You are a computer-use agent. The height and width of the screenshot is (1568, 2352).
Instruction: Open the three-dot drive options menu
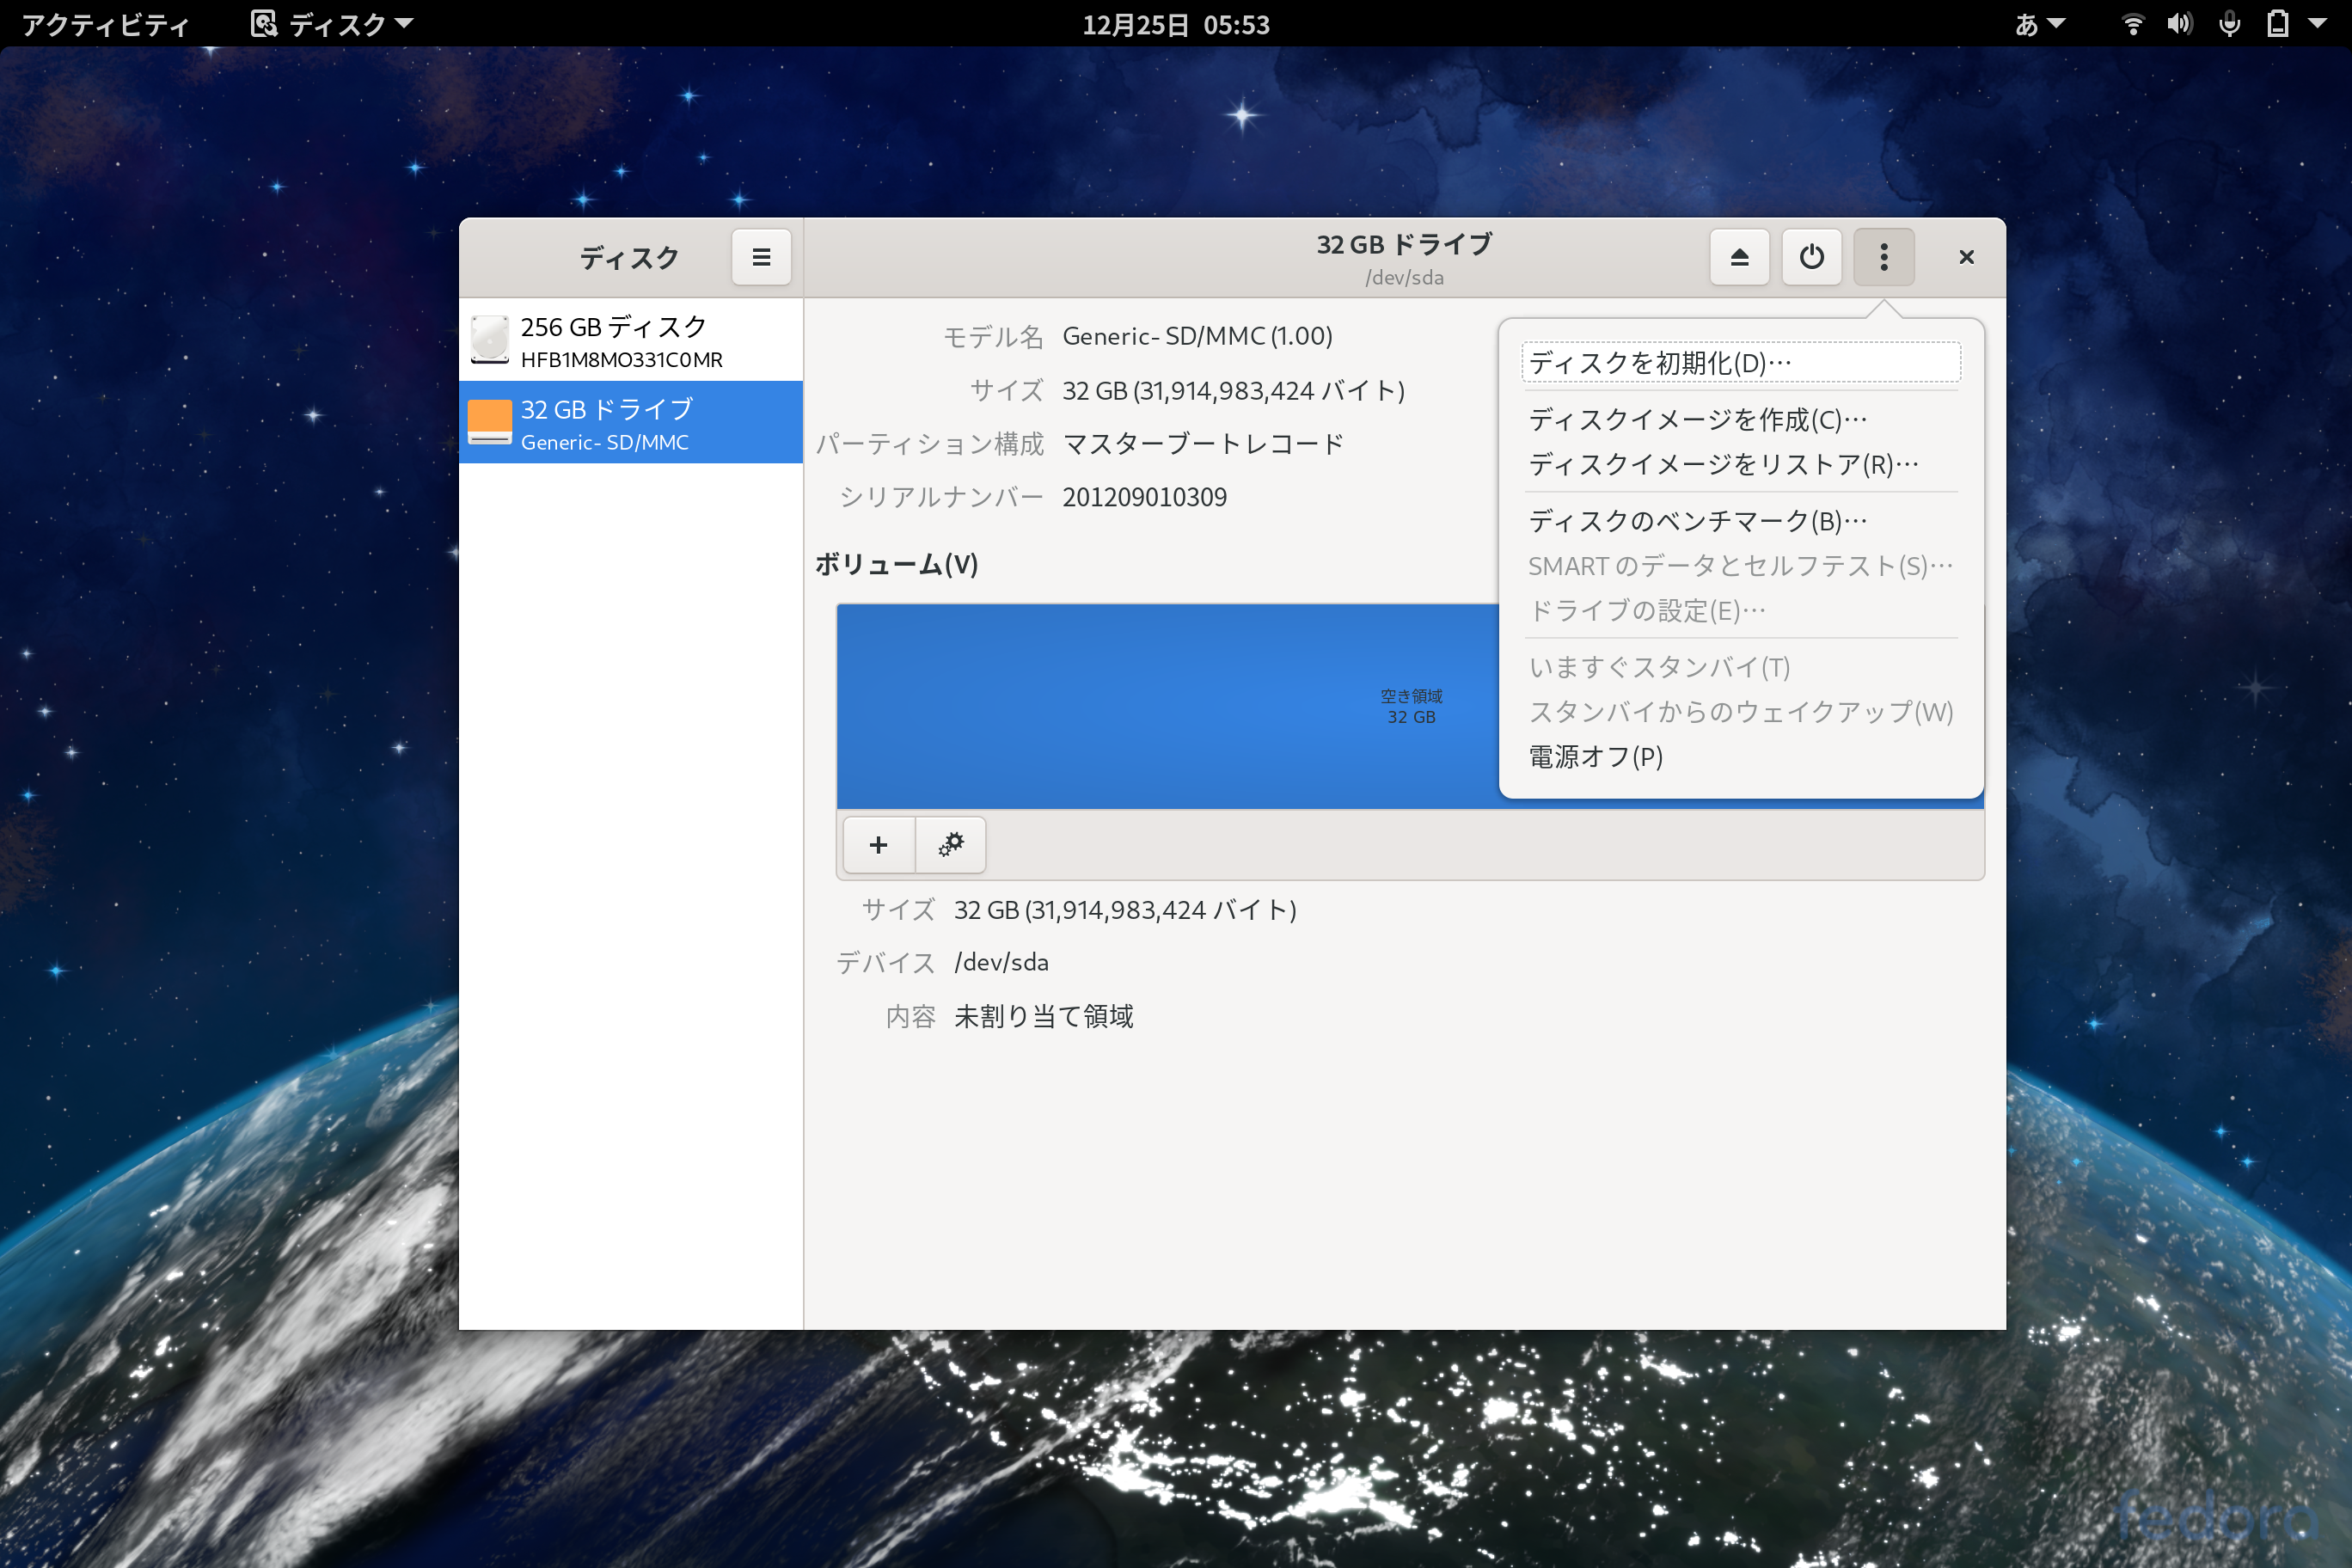click(1884, 257)
